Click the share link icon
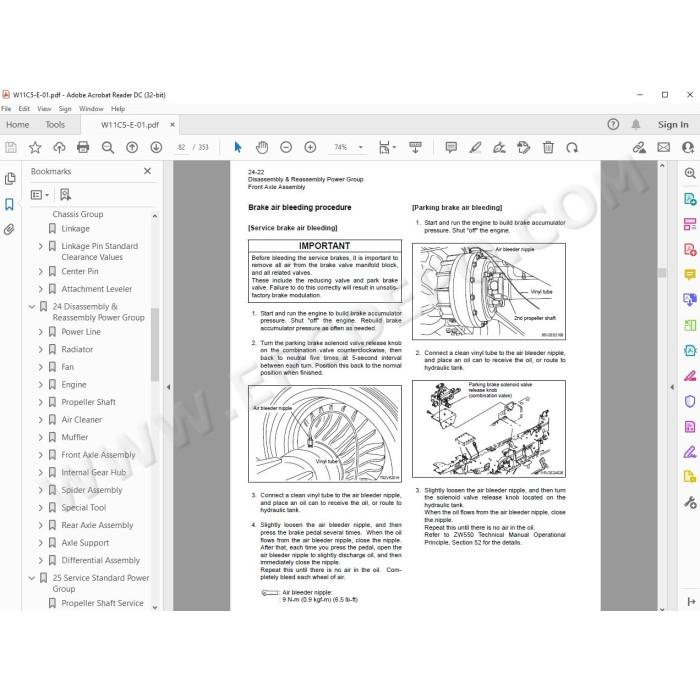The height and width of the screenshot is (700, 700). [x=639, y=147]
